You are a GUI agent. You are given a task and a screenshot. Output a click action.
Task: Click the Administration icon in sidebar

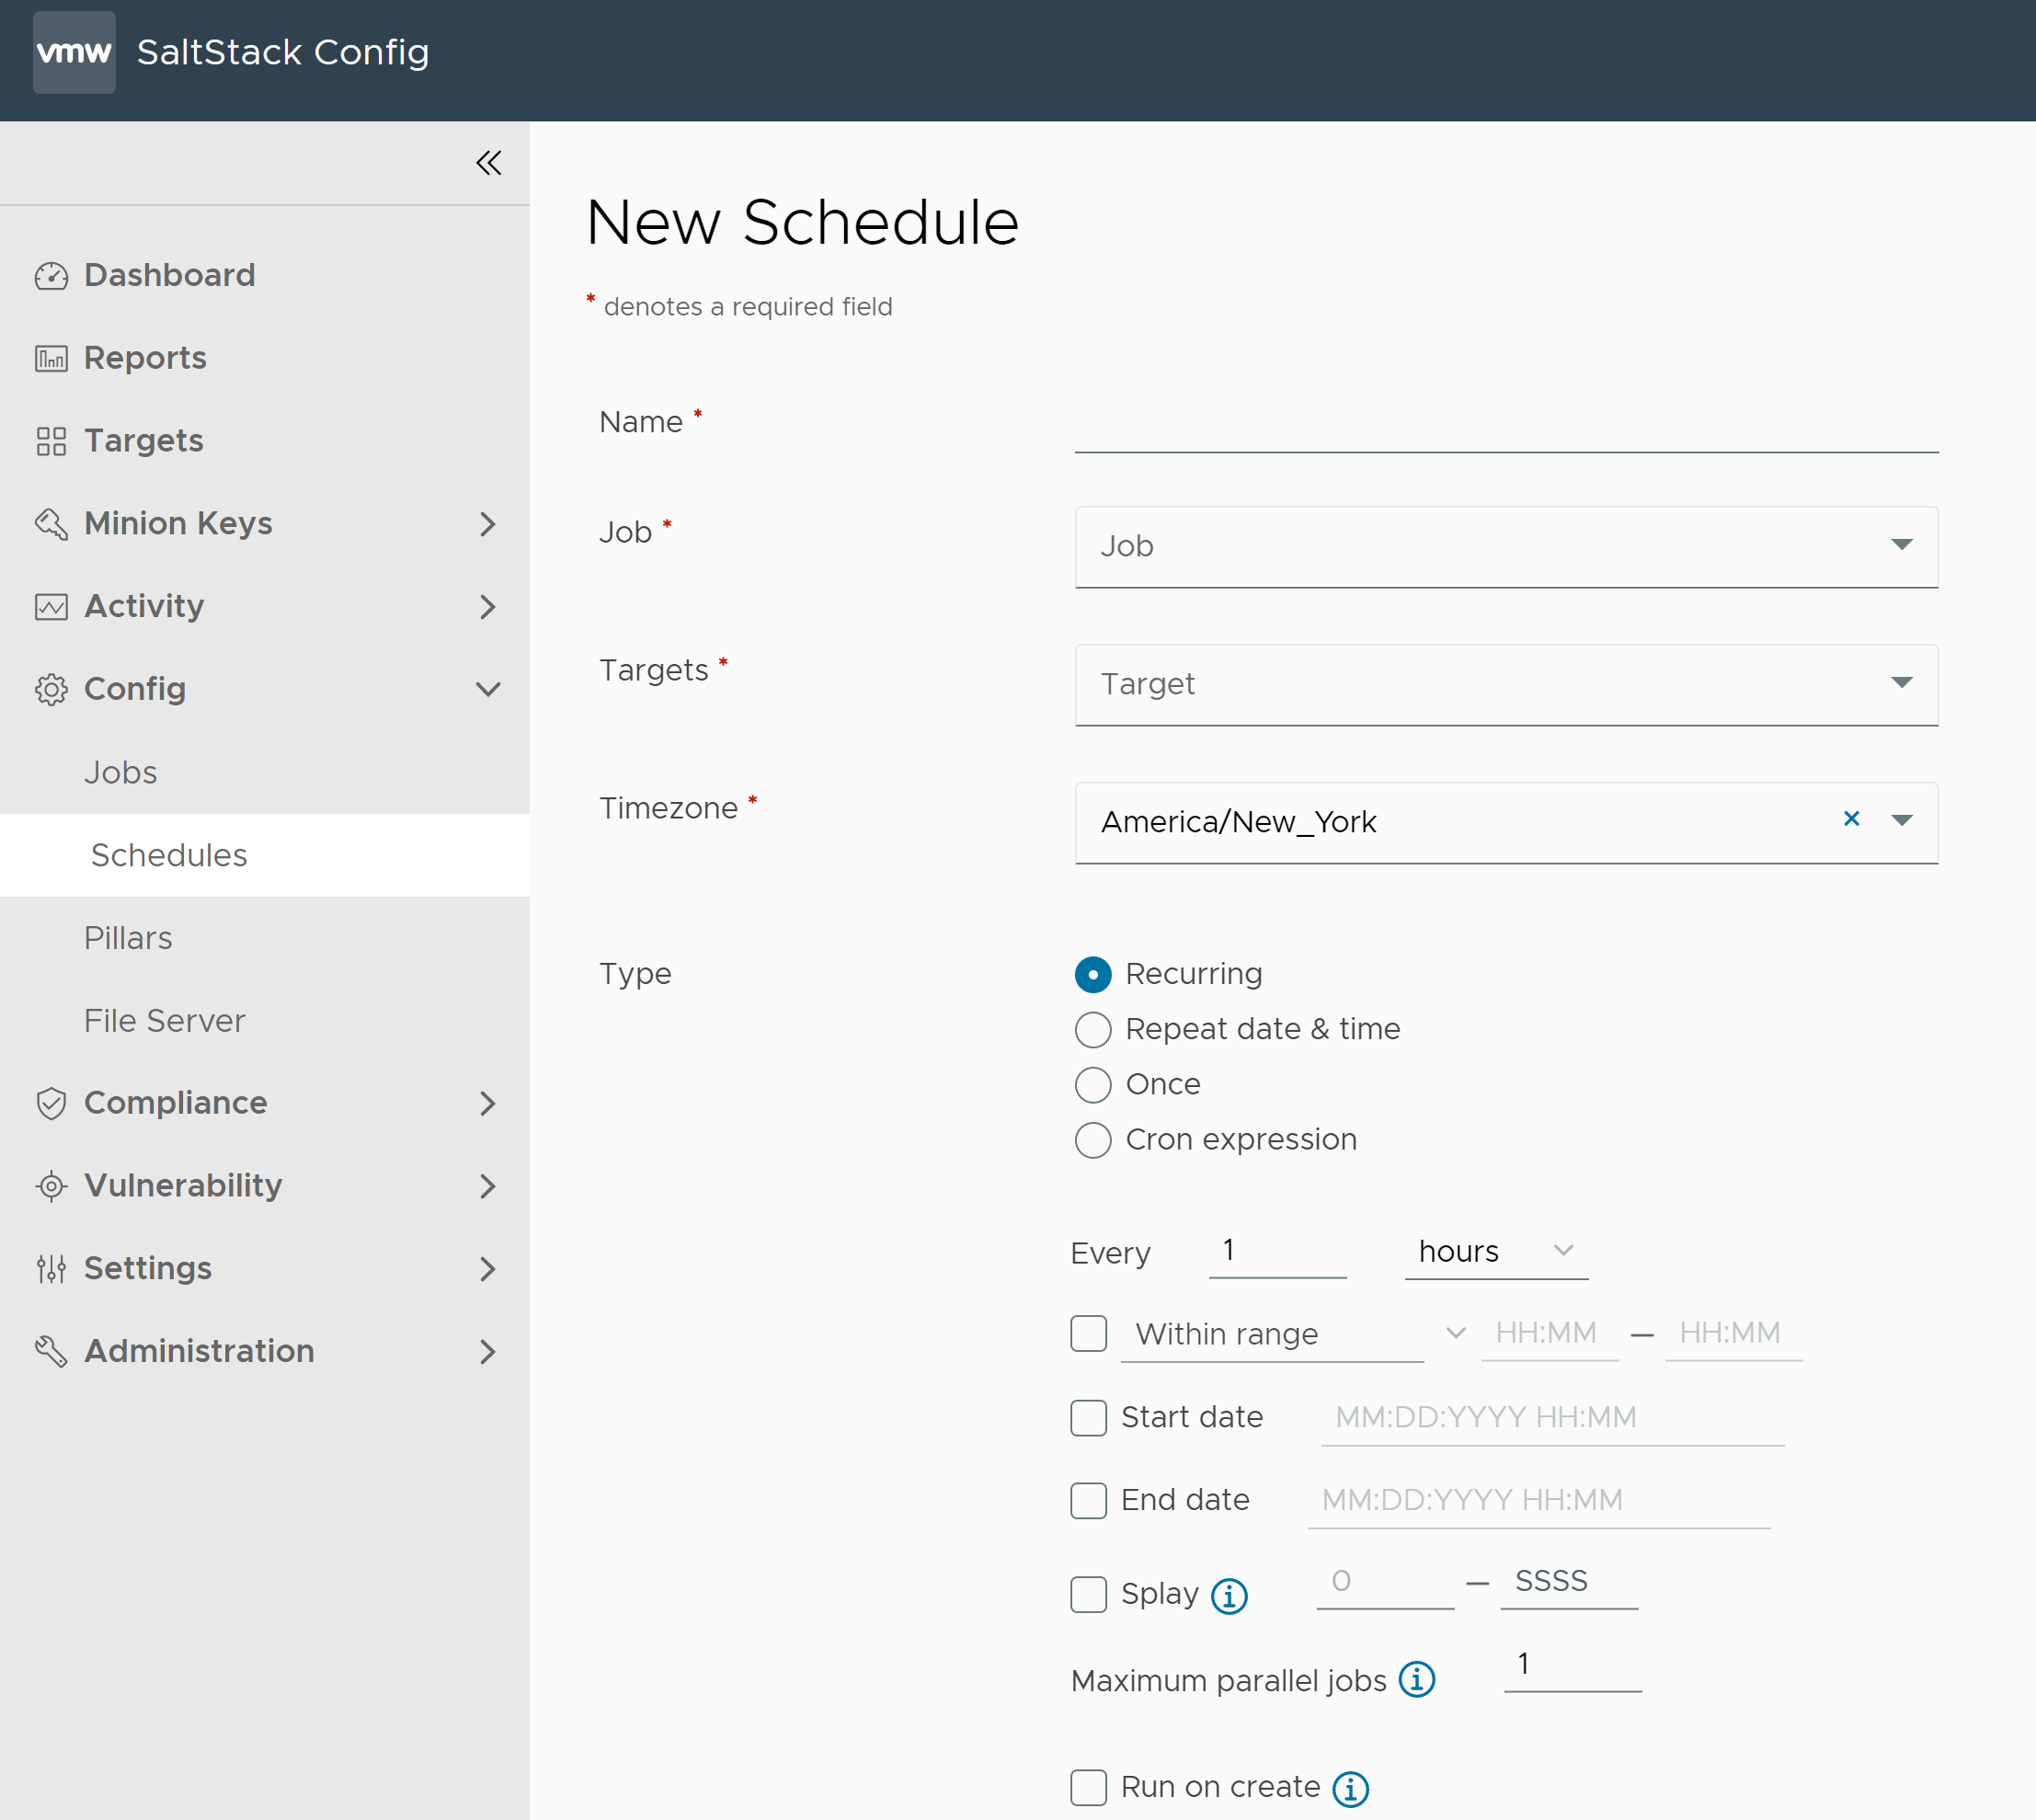point(48,1349)
